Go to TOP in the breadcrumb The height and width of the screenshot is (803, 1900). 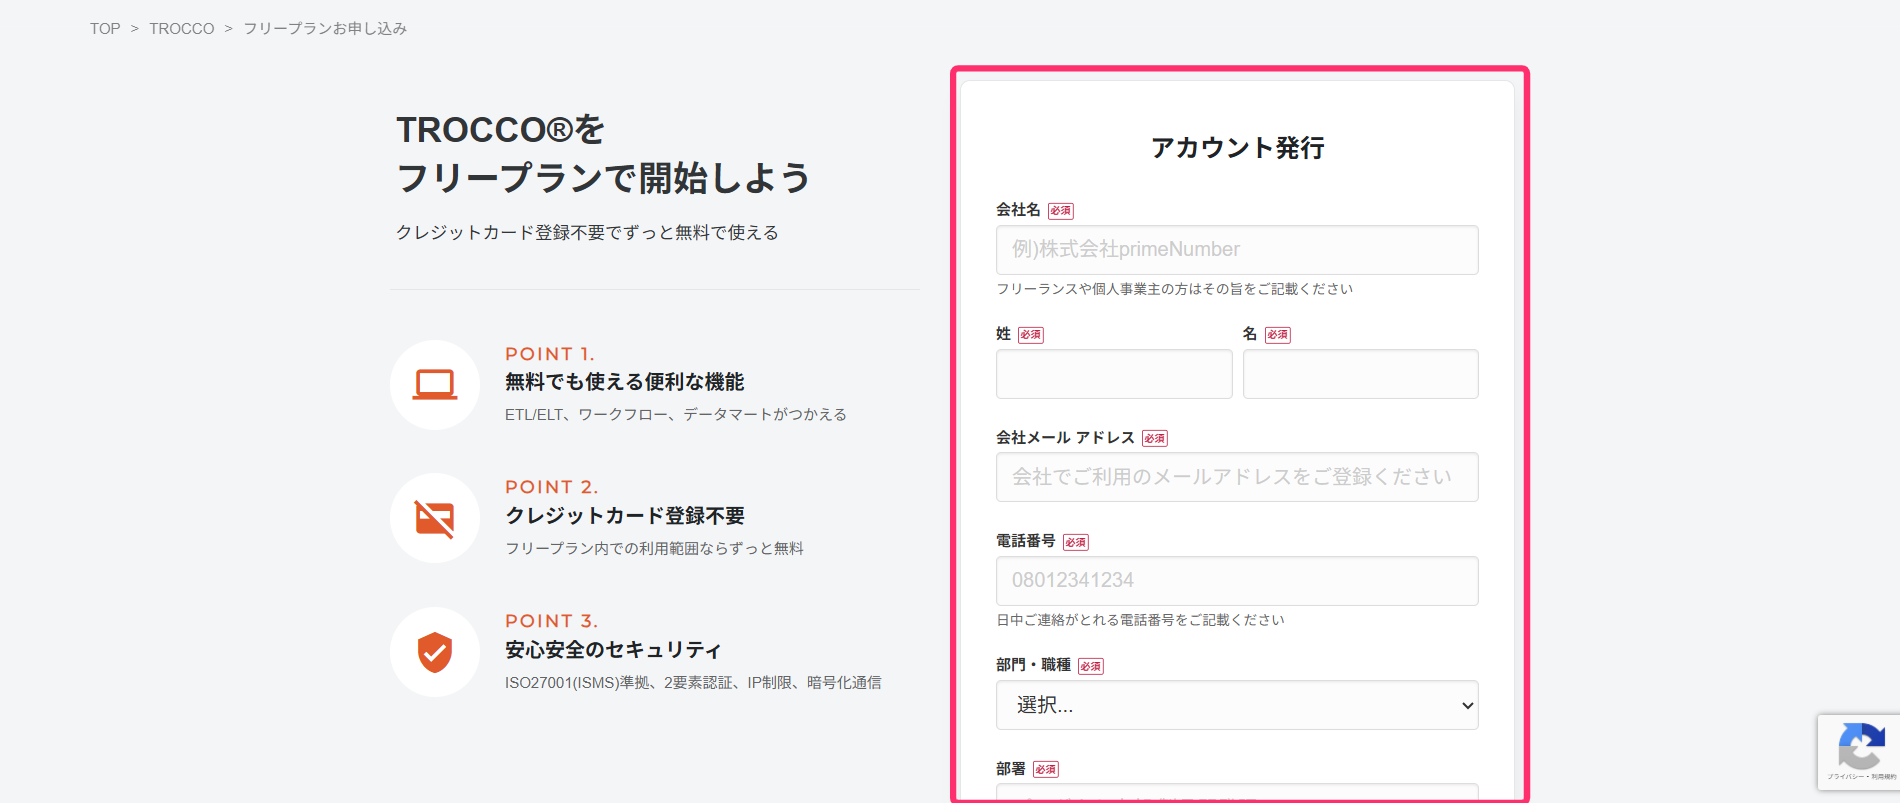coord(105,29)
